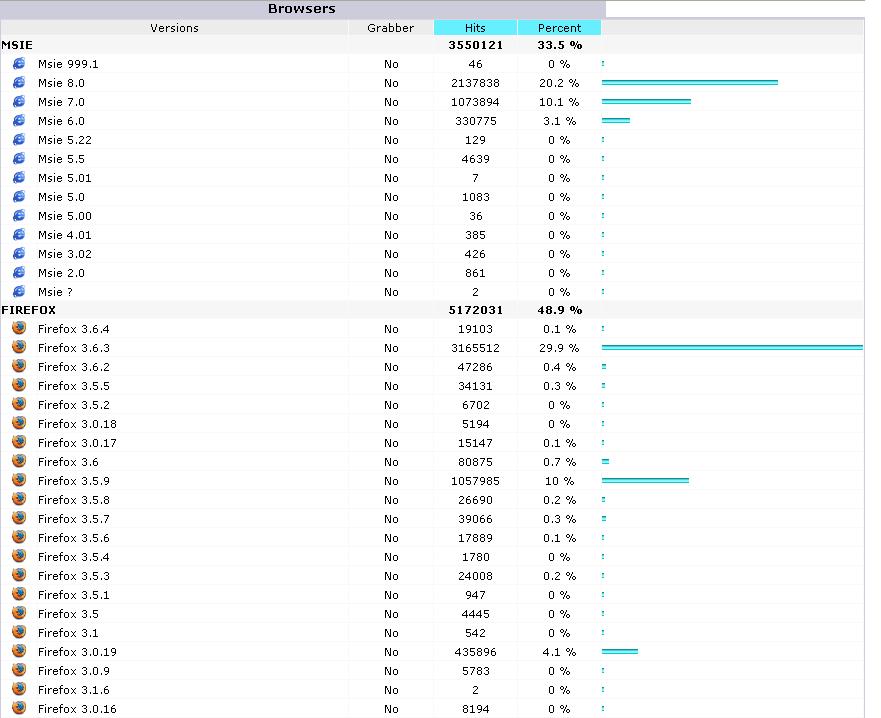Select the hits value 330775
The image size is (881, 718).
coord(475,121)
